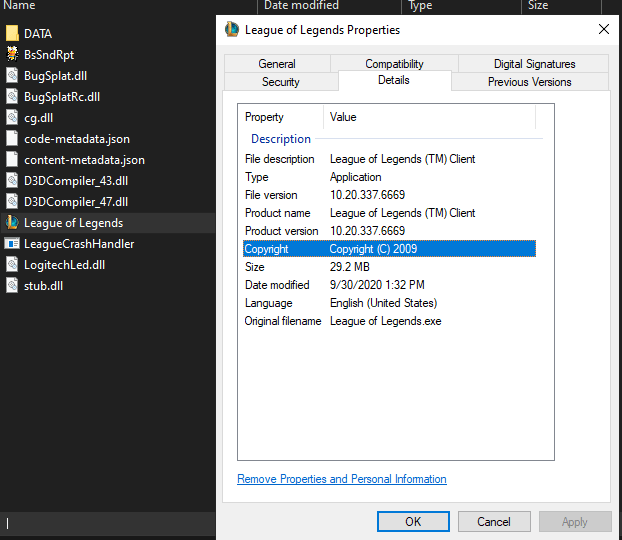Select the stub.dll file name
The height and width of the screenshot is (540, 622).
coord(44,286)
